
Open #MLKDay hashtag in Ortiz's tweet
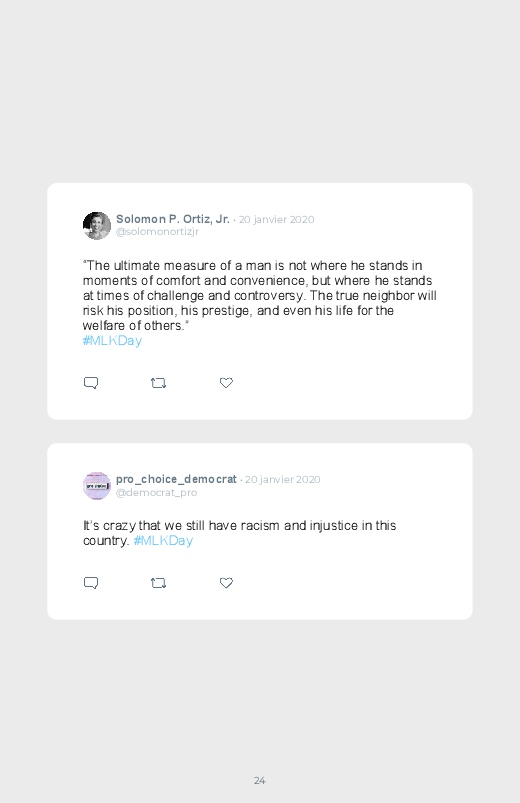pyautogui.click(x=112, y=341)
